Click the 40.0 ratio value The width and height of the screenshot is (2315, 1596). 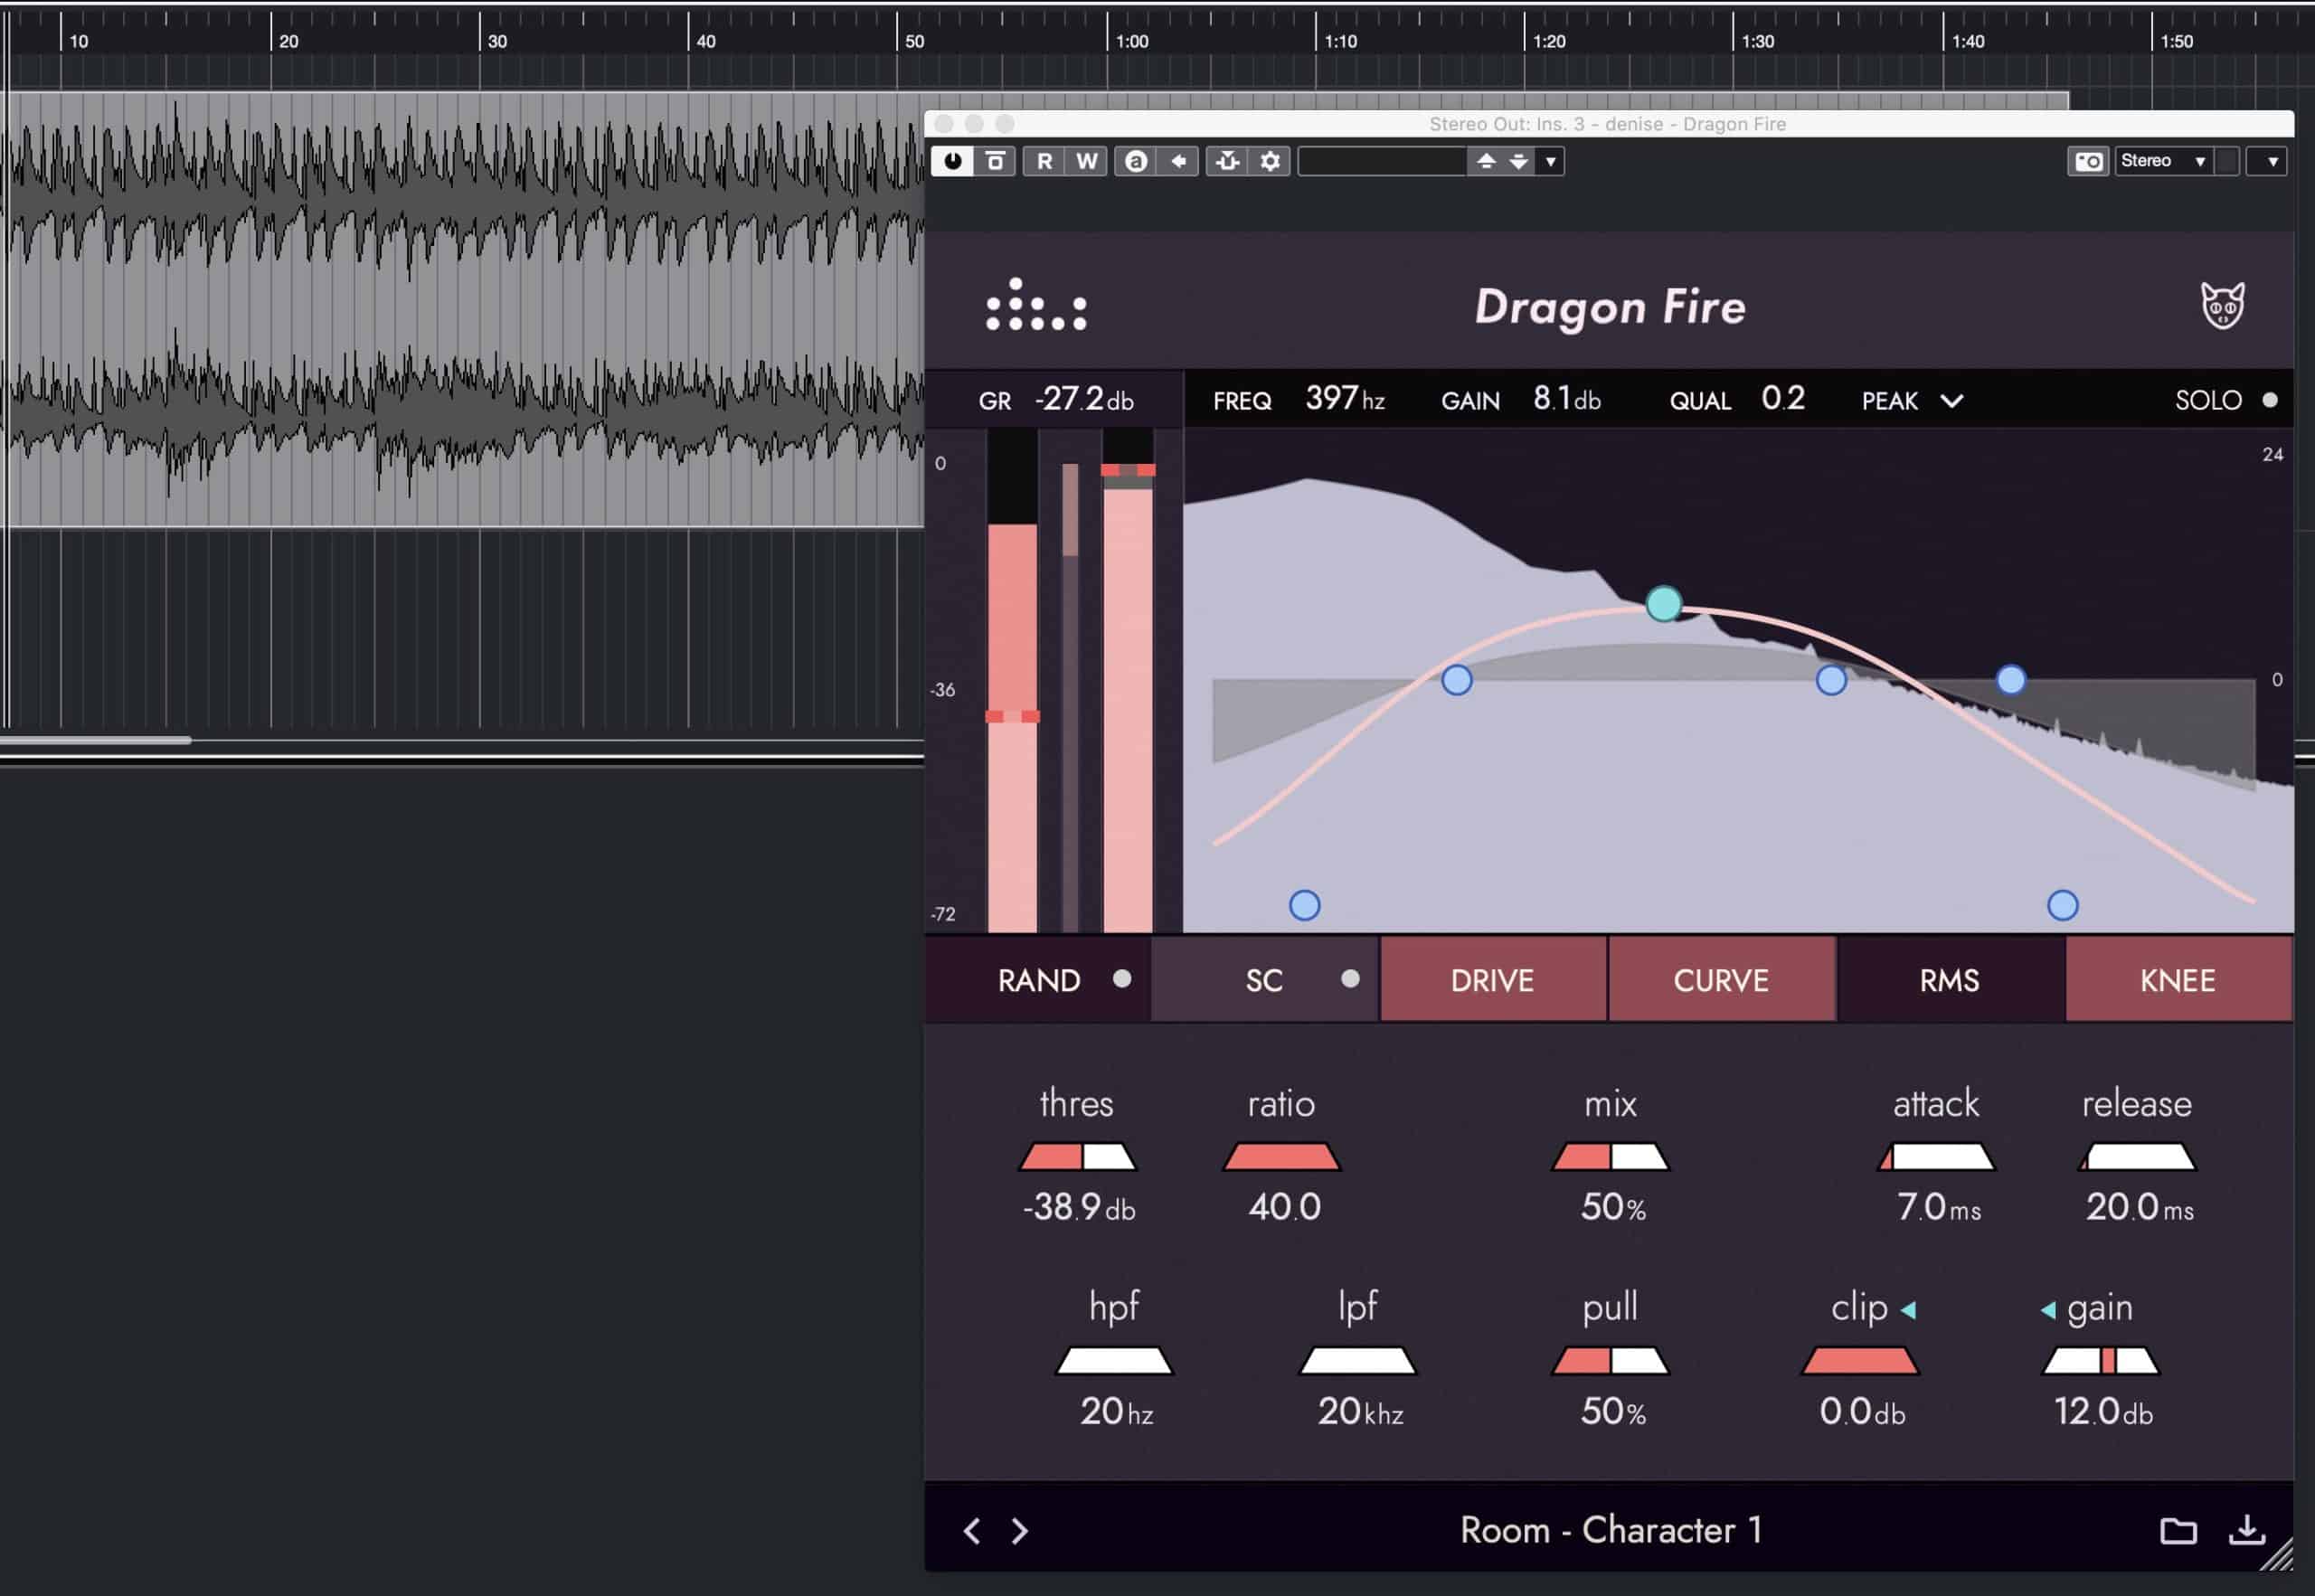[x=1284, y=1207]
